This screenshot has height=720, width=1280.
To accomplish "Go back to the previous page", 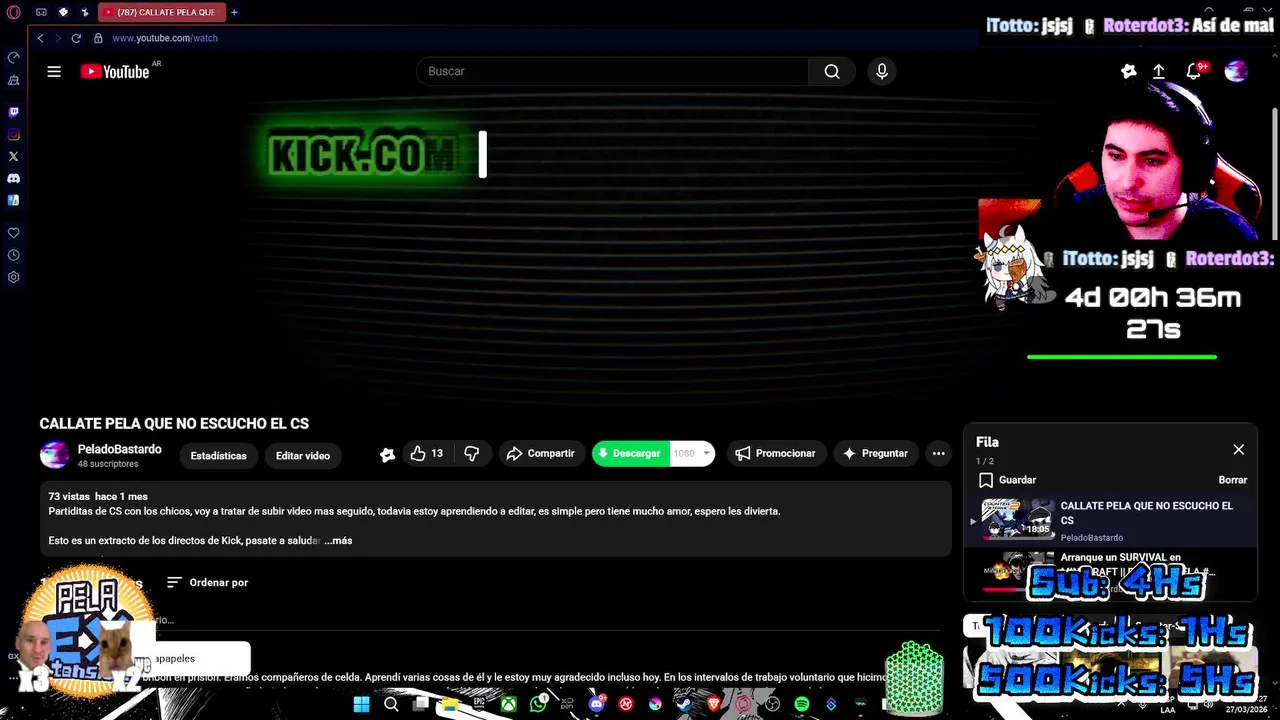I will 40,38.
